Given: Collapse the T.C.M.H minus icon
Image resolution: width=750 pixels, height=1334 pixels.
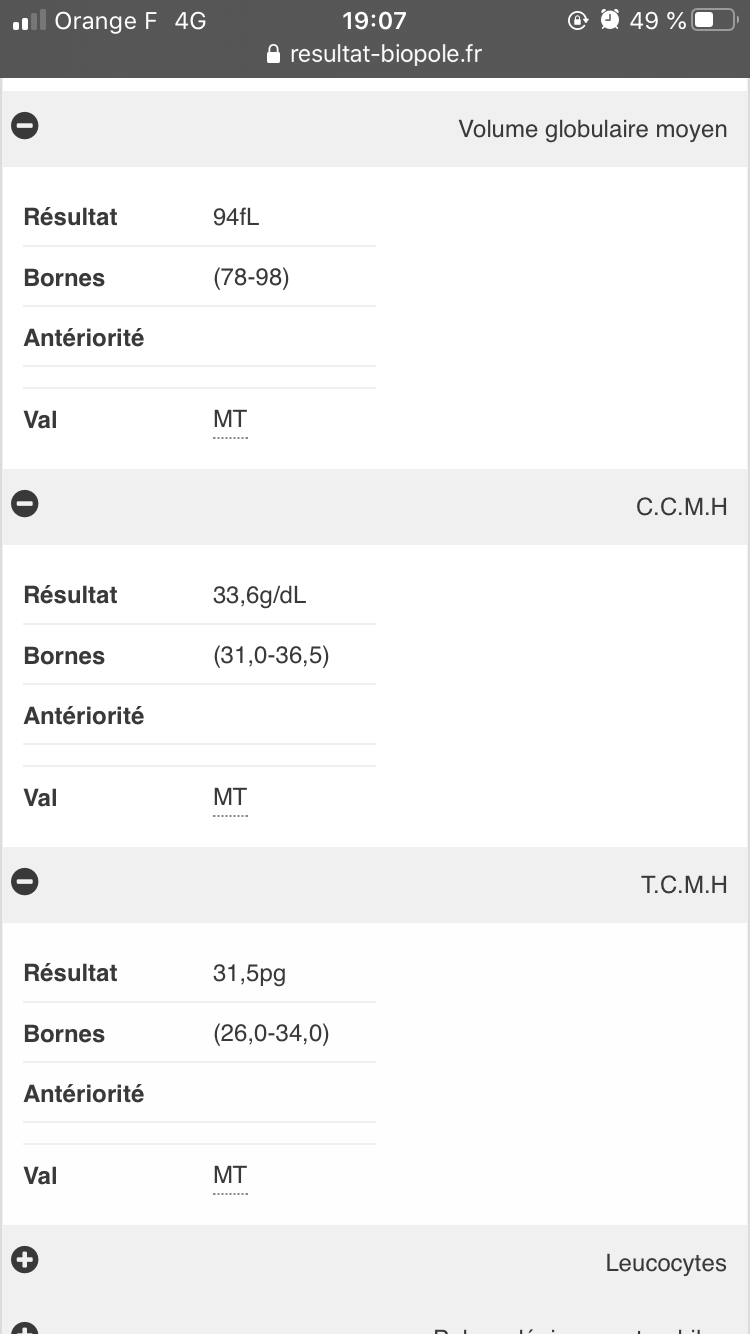Looking at the screenshot, I should 25,882.
